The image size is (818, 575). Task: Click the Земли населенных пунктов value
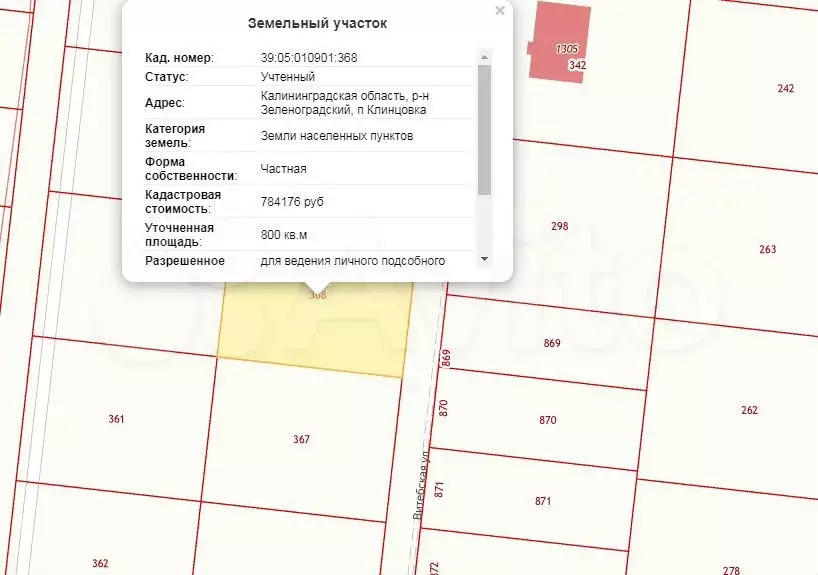click(337, 136)
